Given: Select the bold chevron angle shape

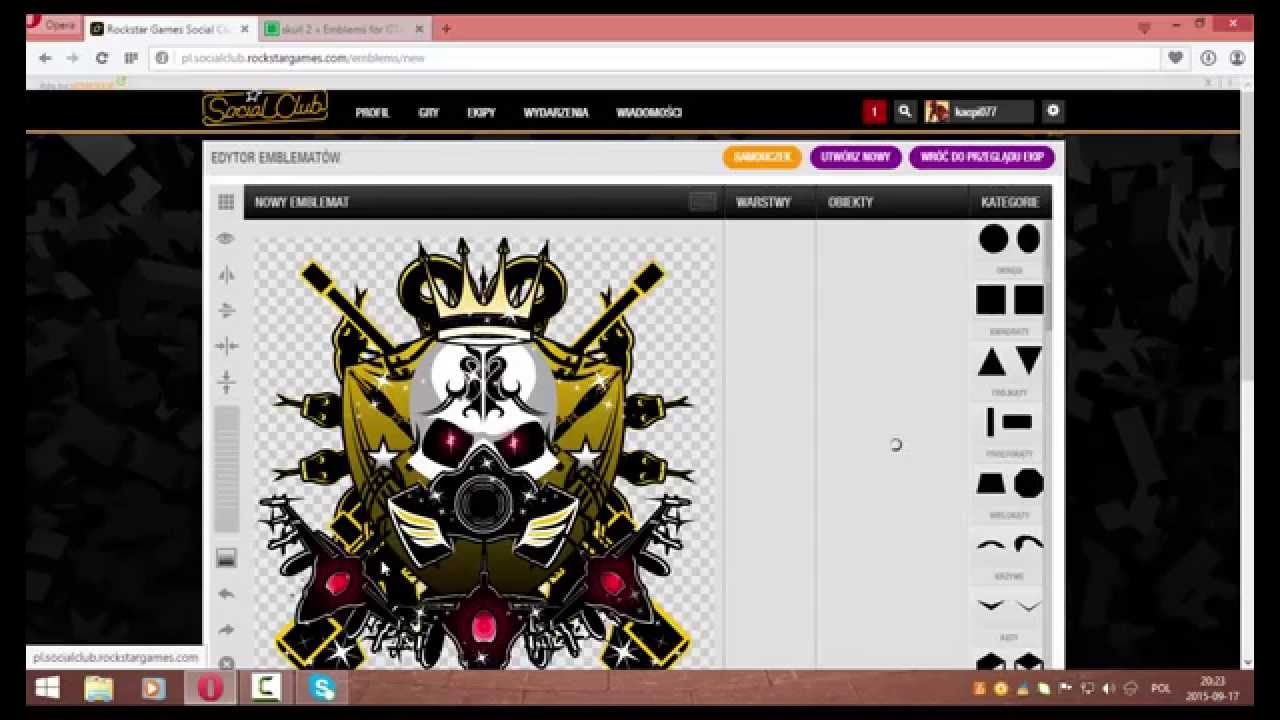Looking at the screenshot, I should tap(991, 606).
